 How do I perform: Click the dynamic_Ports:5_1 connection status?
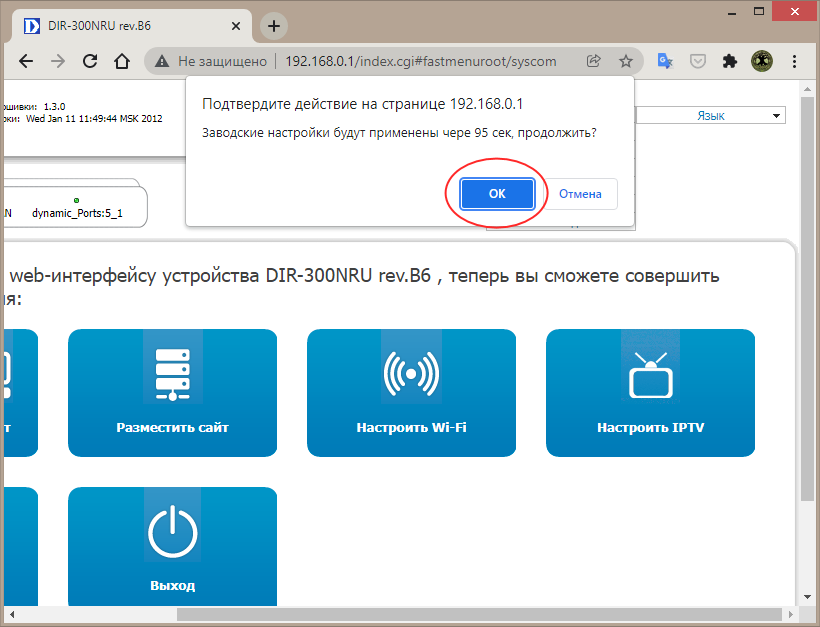click(x=77, y=213)
